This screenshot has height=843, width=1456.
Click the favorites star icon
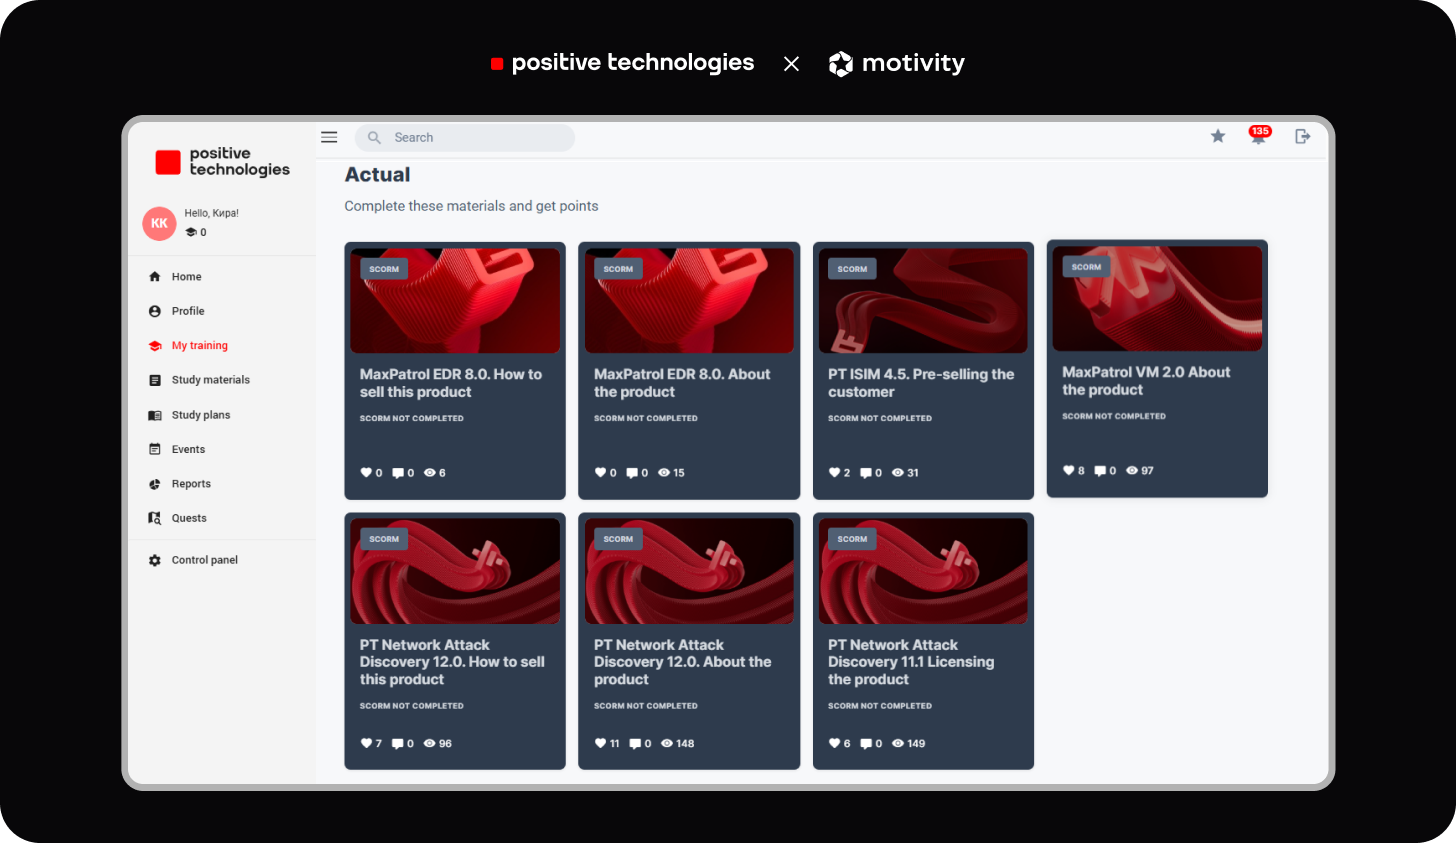coord(1218,137)
